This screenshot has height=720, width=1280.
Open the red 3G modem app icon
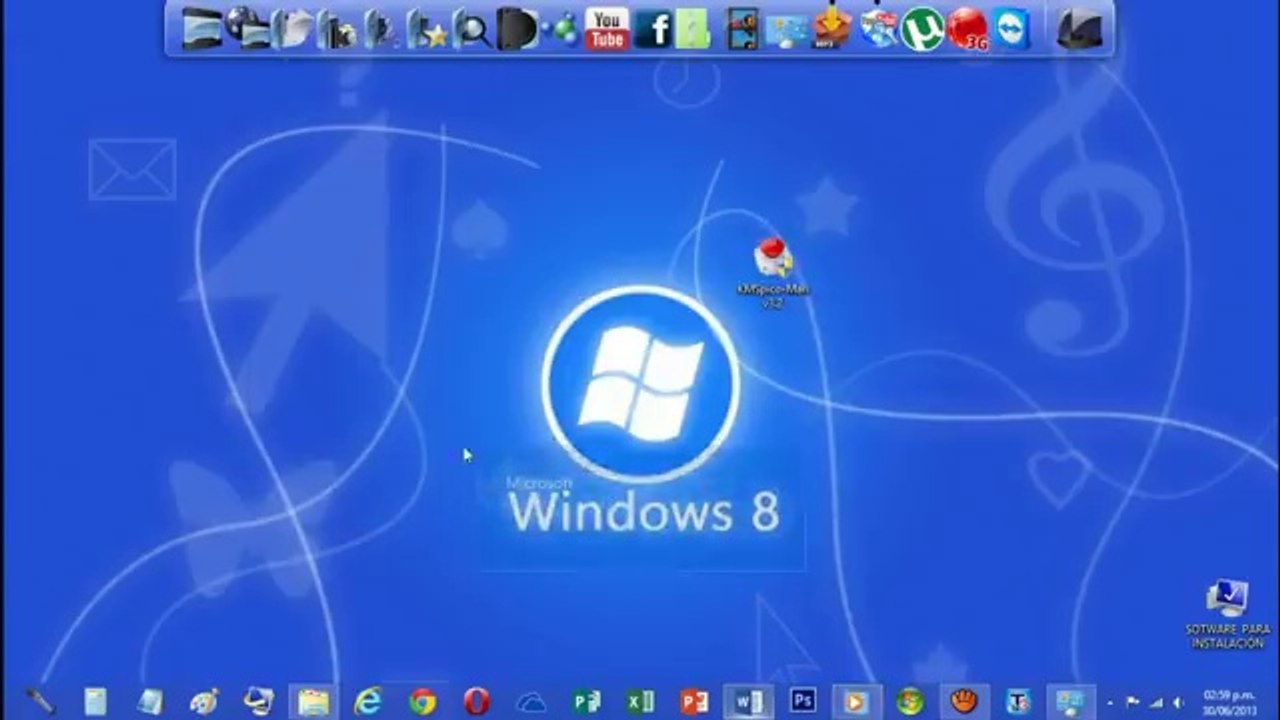point(968,29)
